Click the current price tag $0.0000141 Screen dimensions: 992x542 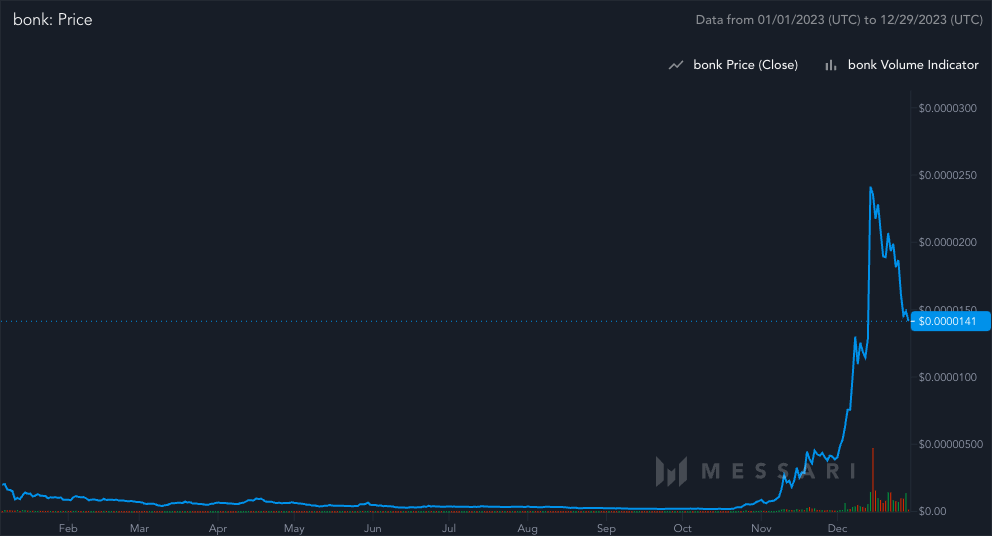[x=950, y=321]
